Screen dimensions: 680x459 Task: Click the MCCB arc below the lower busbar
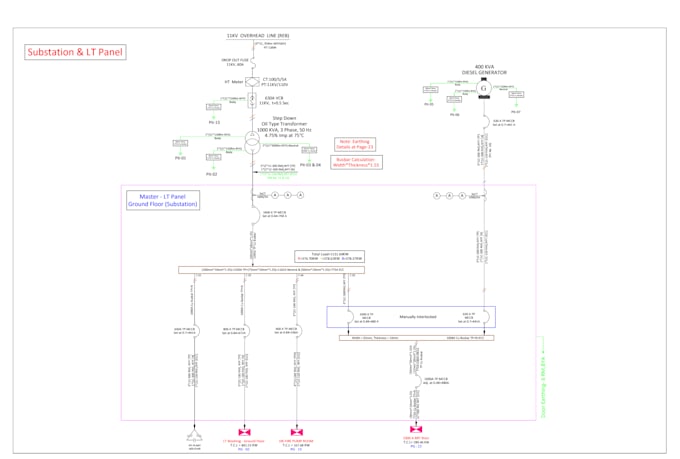(418, 381)
